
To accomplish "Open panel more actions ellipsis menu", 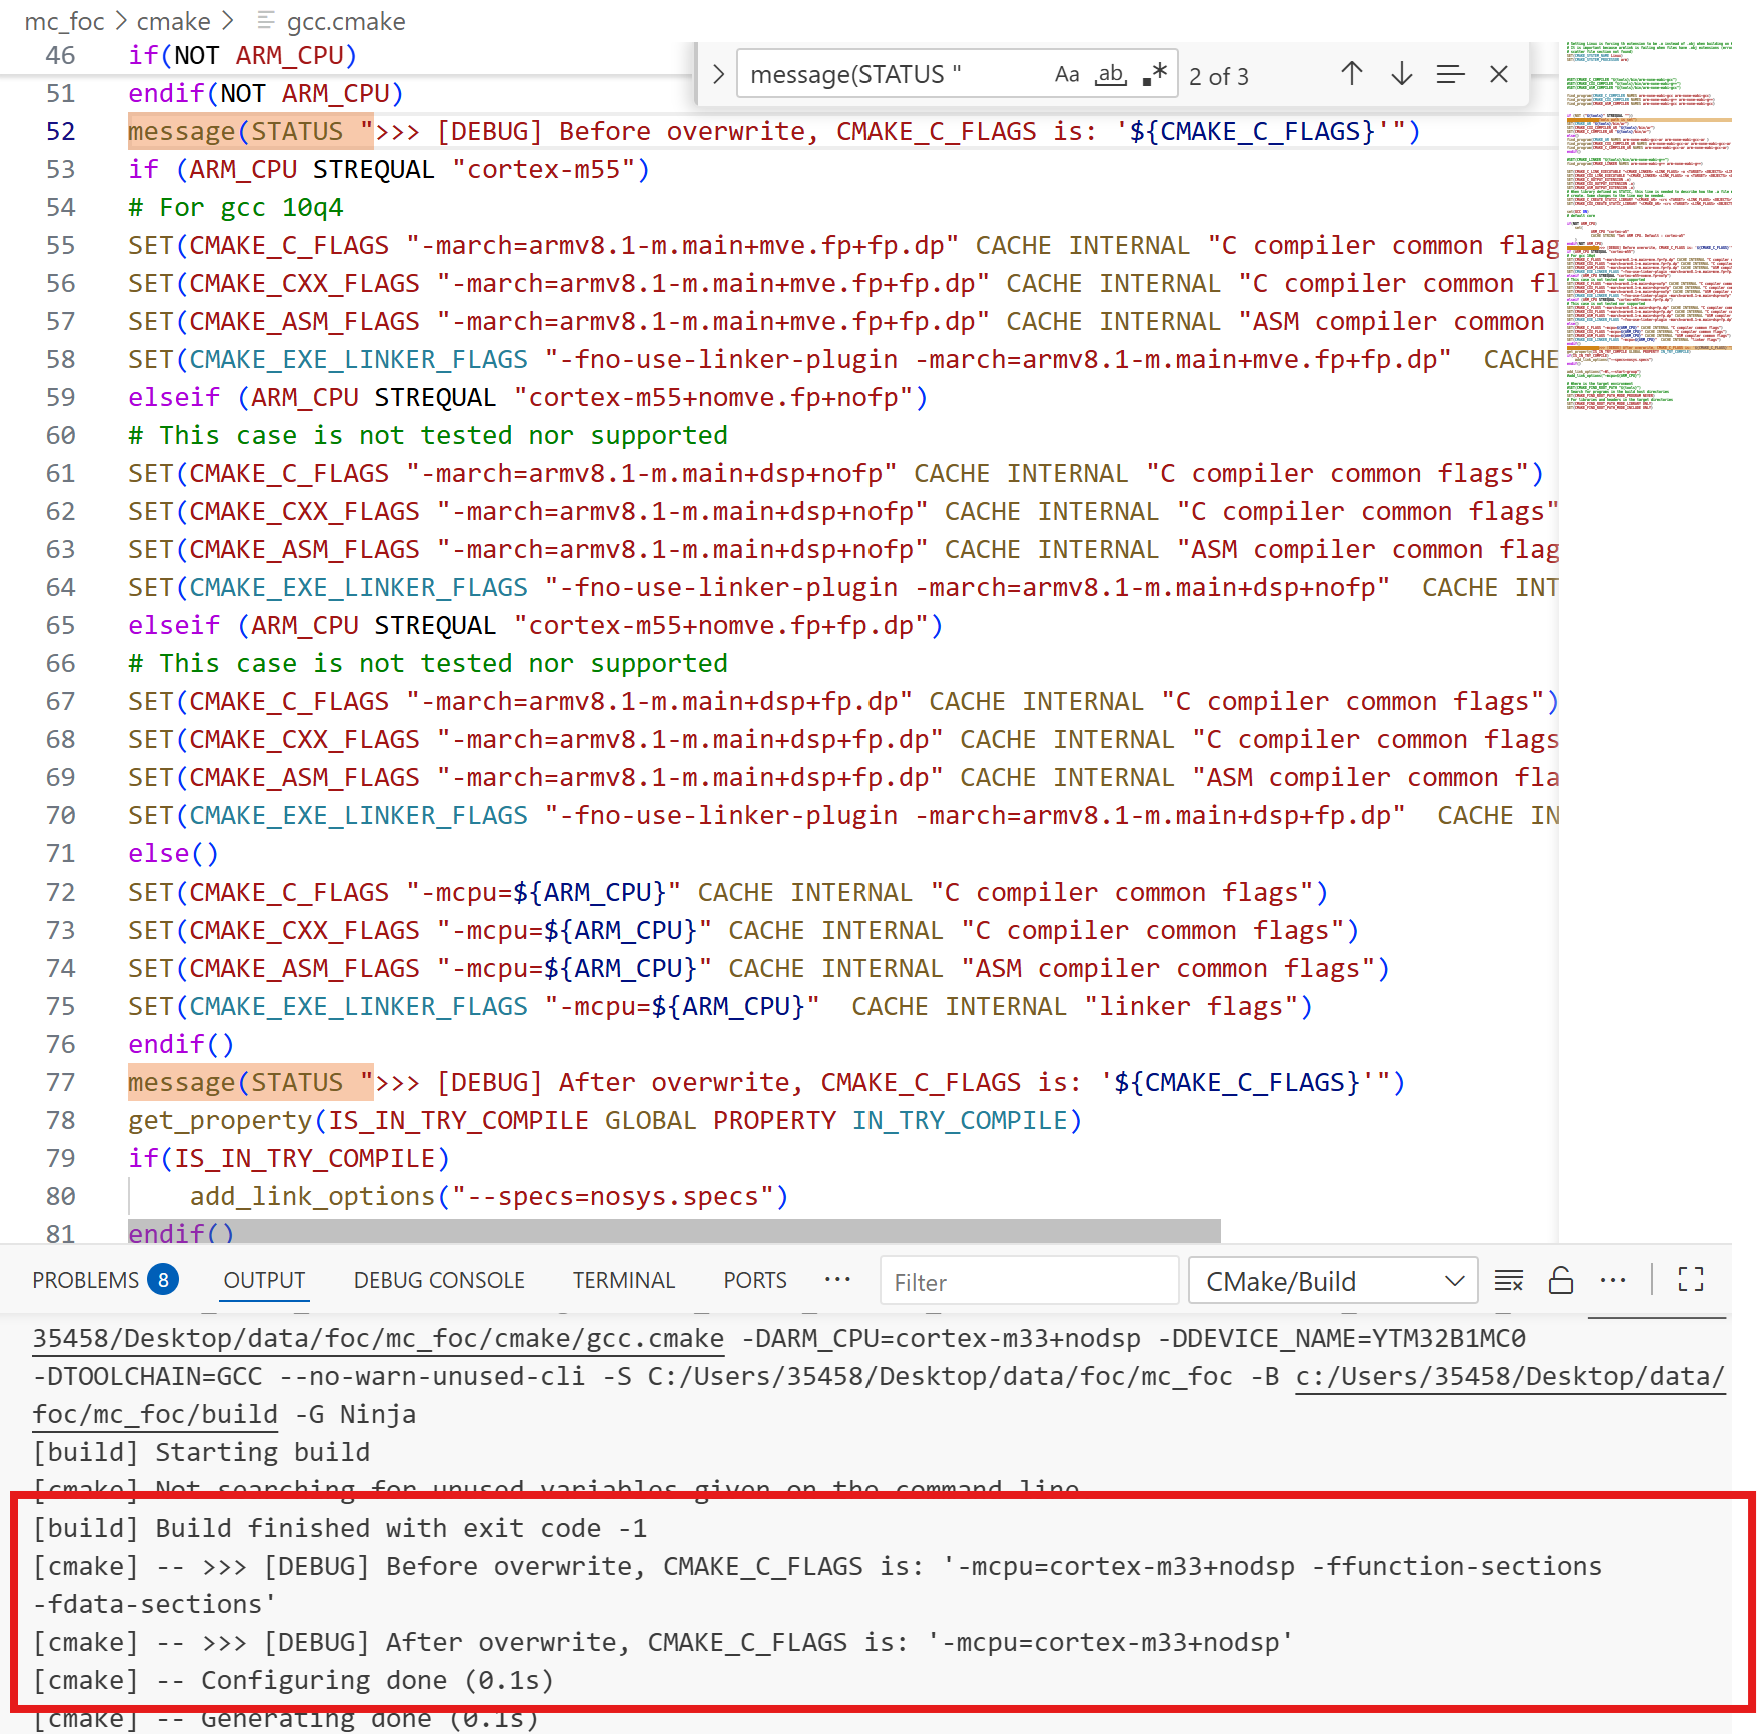I will pos(1612,1281).
